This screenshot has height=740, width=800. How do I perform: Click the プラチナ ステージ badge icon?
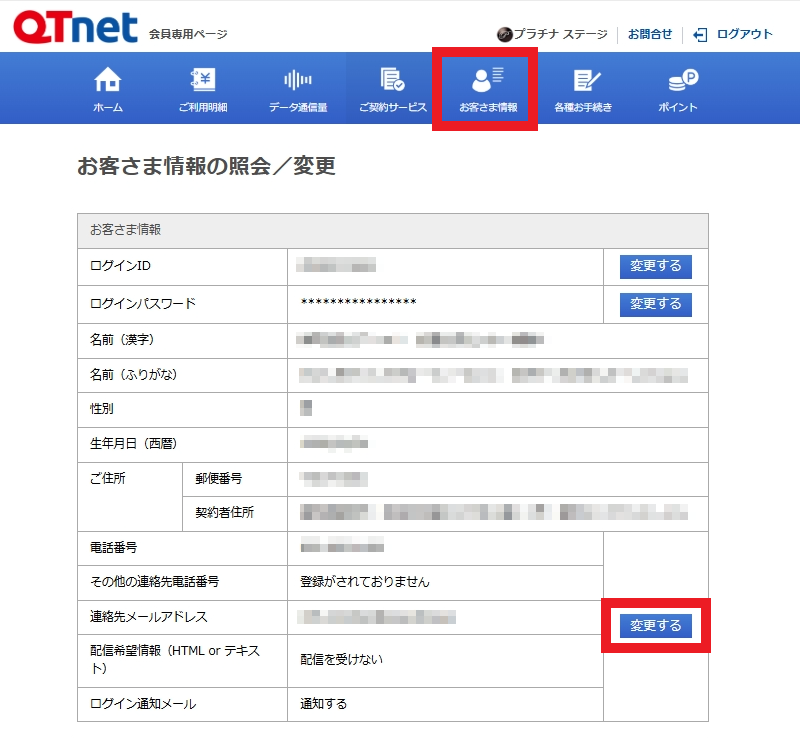pyautogui.click(x=505, y=34)
